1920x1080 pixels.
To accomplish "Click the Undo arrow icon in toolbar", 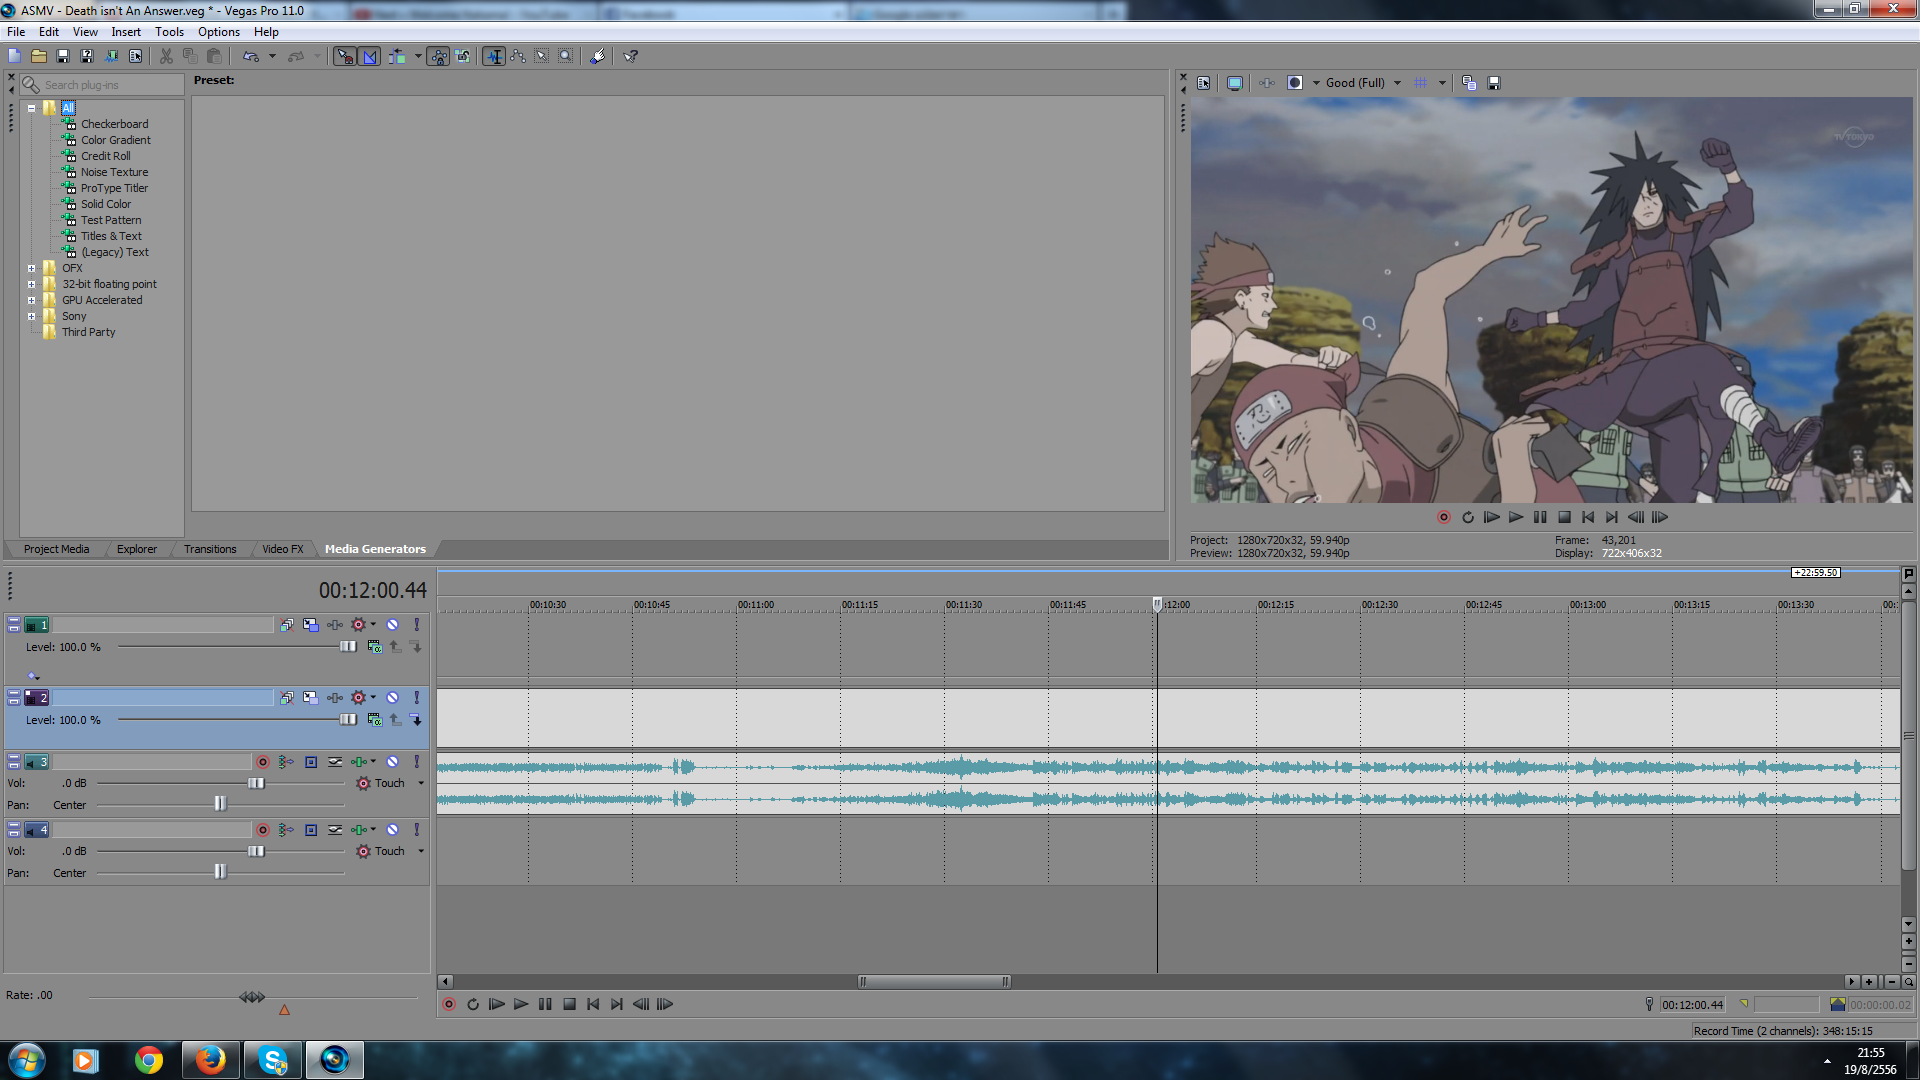I will click(x=250, y=57).
